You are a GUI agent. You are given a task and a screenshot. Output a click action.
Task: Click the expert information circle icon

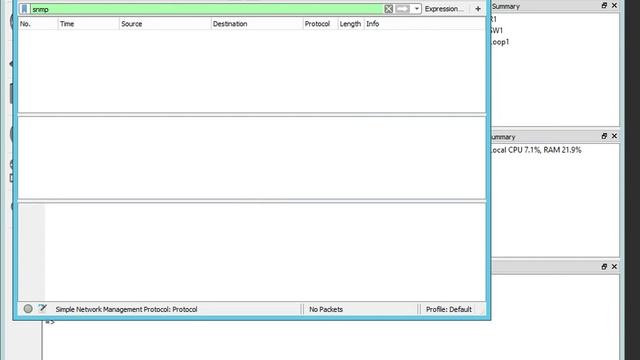pyautogui.click(x=28, y=309)
